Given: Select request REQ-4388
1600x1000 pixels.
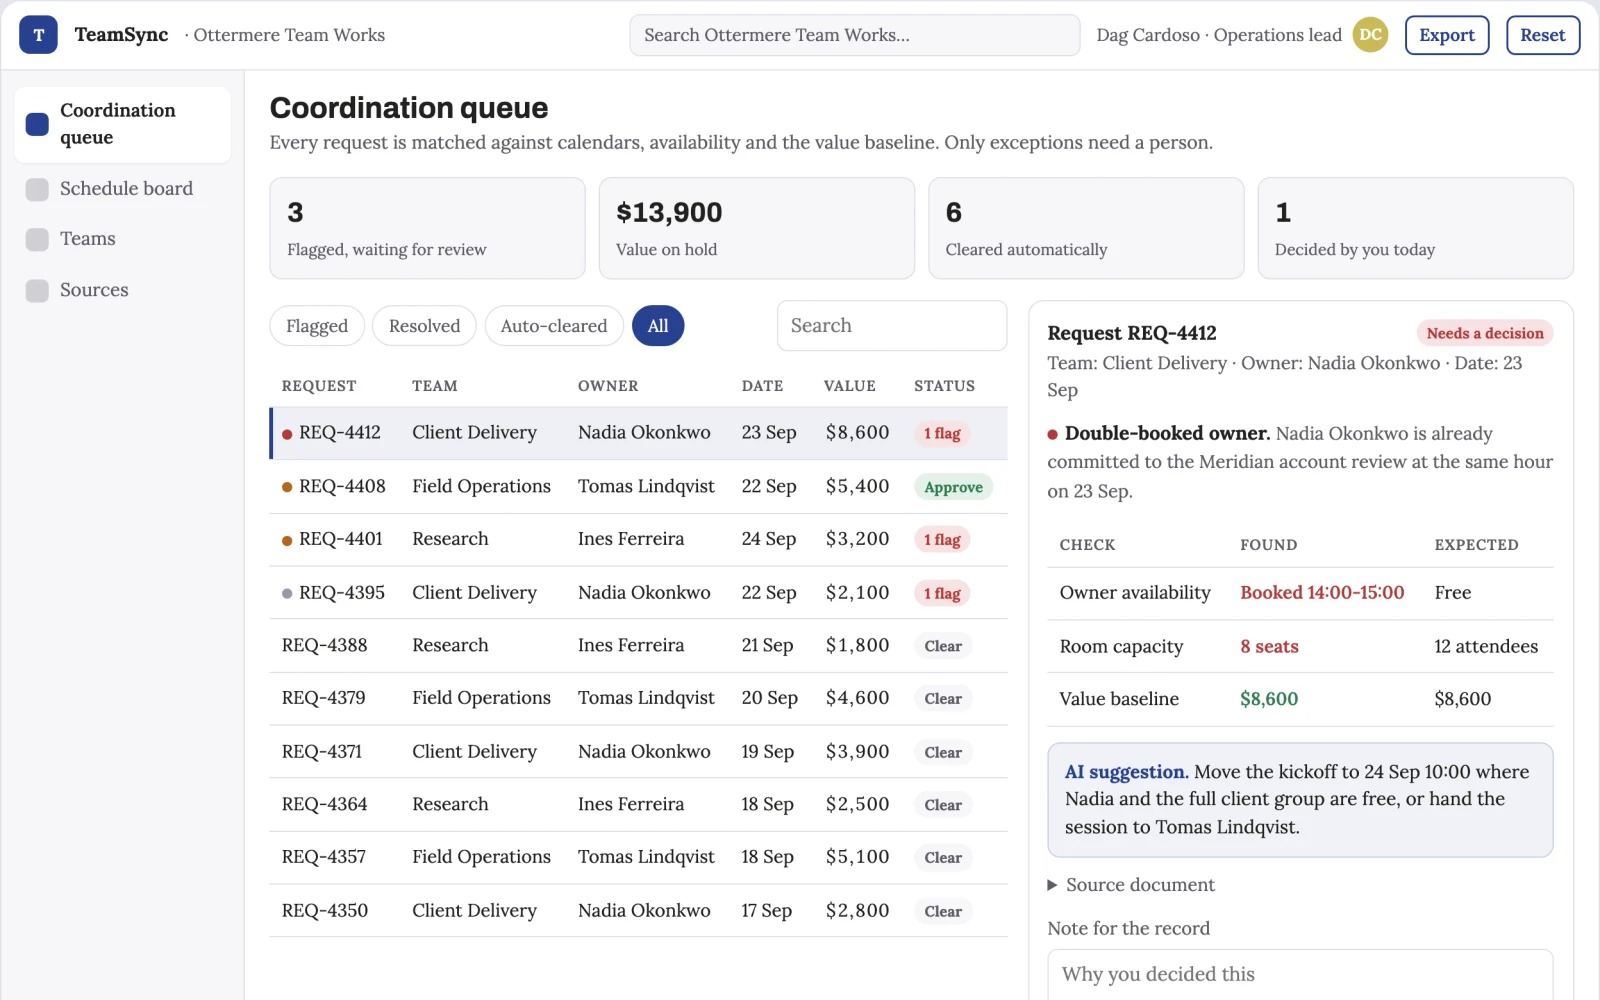Looking at the screenshot, I should (x=639, y=646).
